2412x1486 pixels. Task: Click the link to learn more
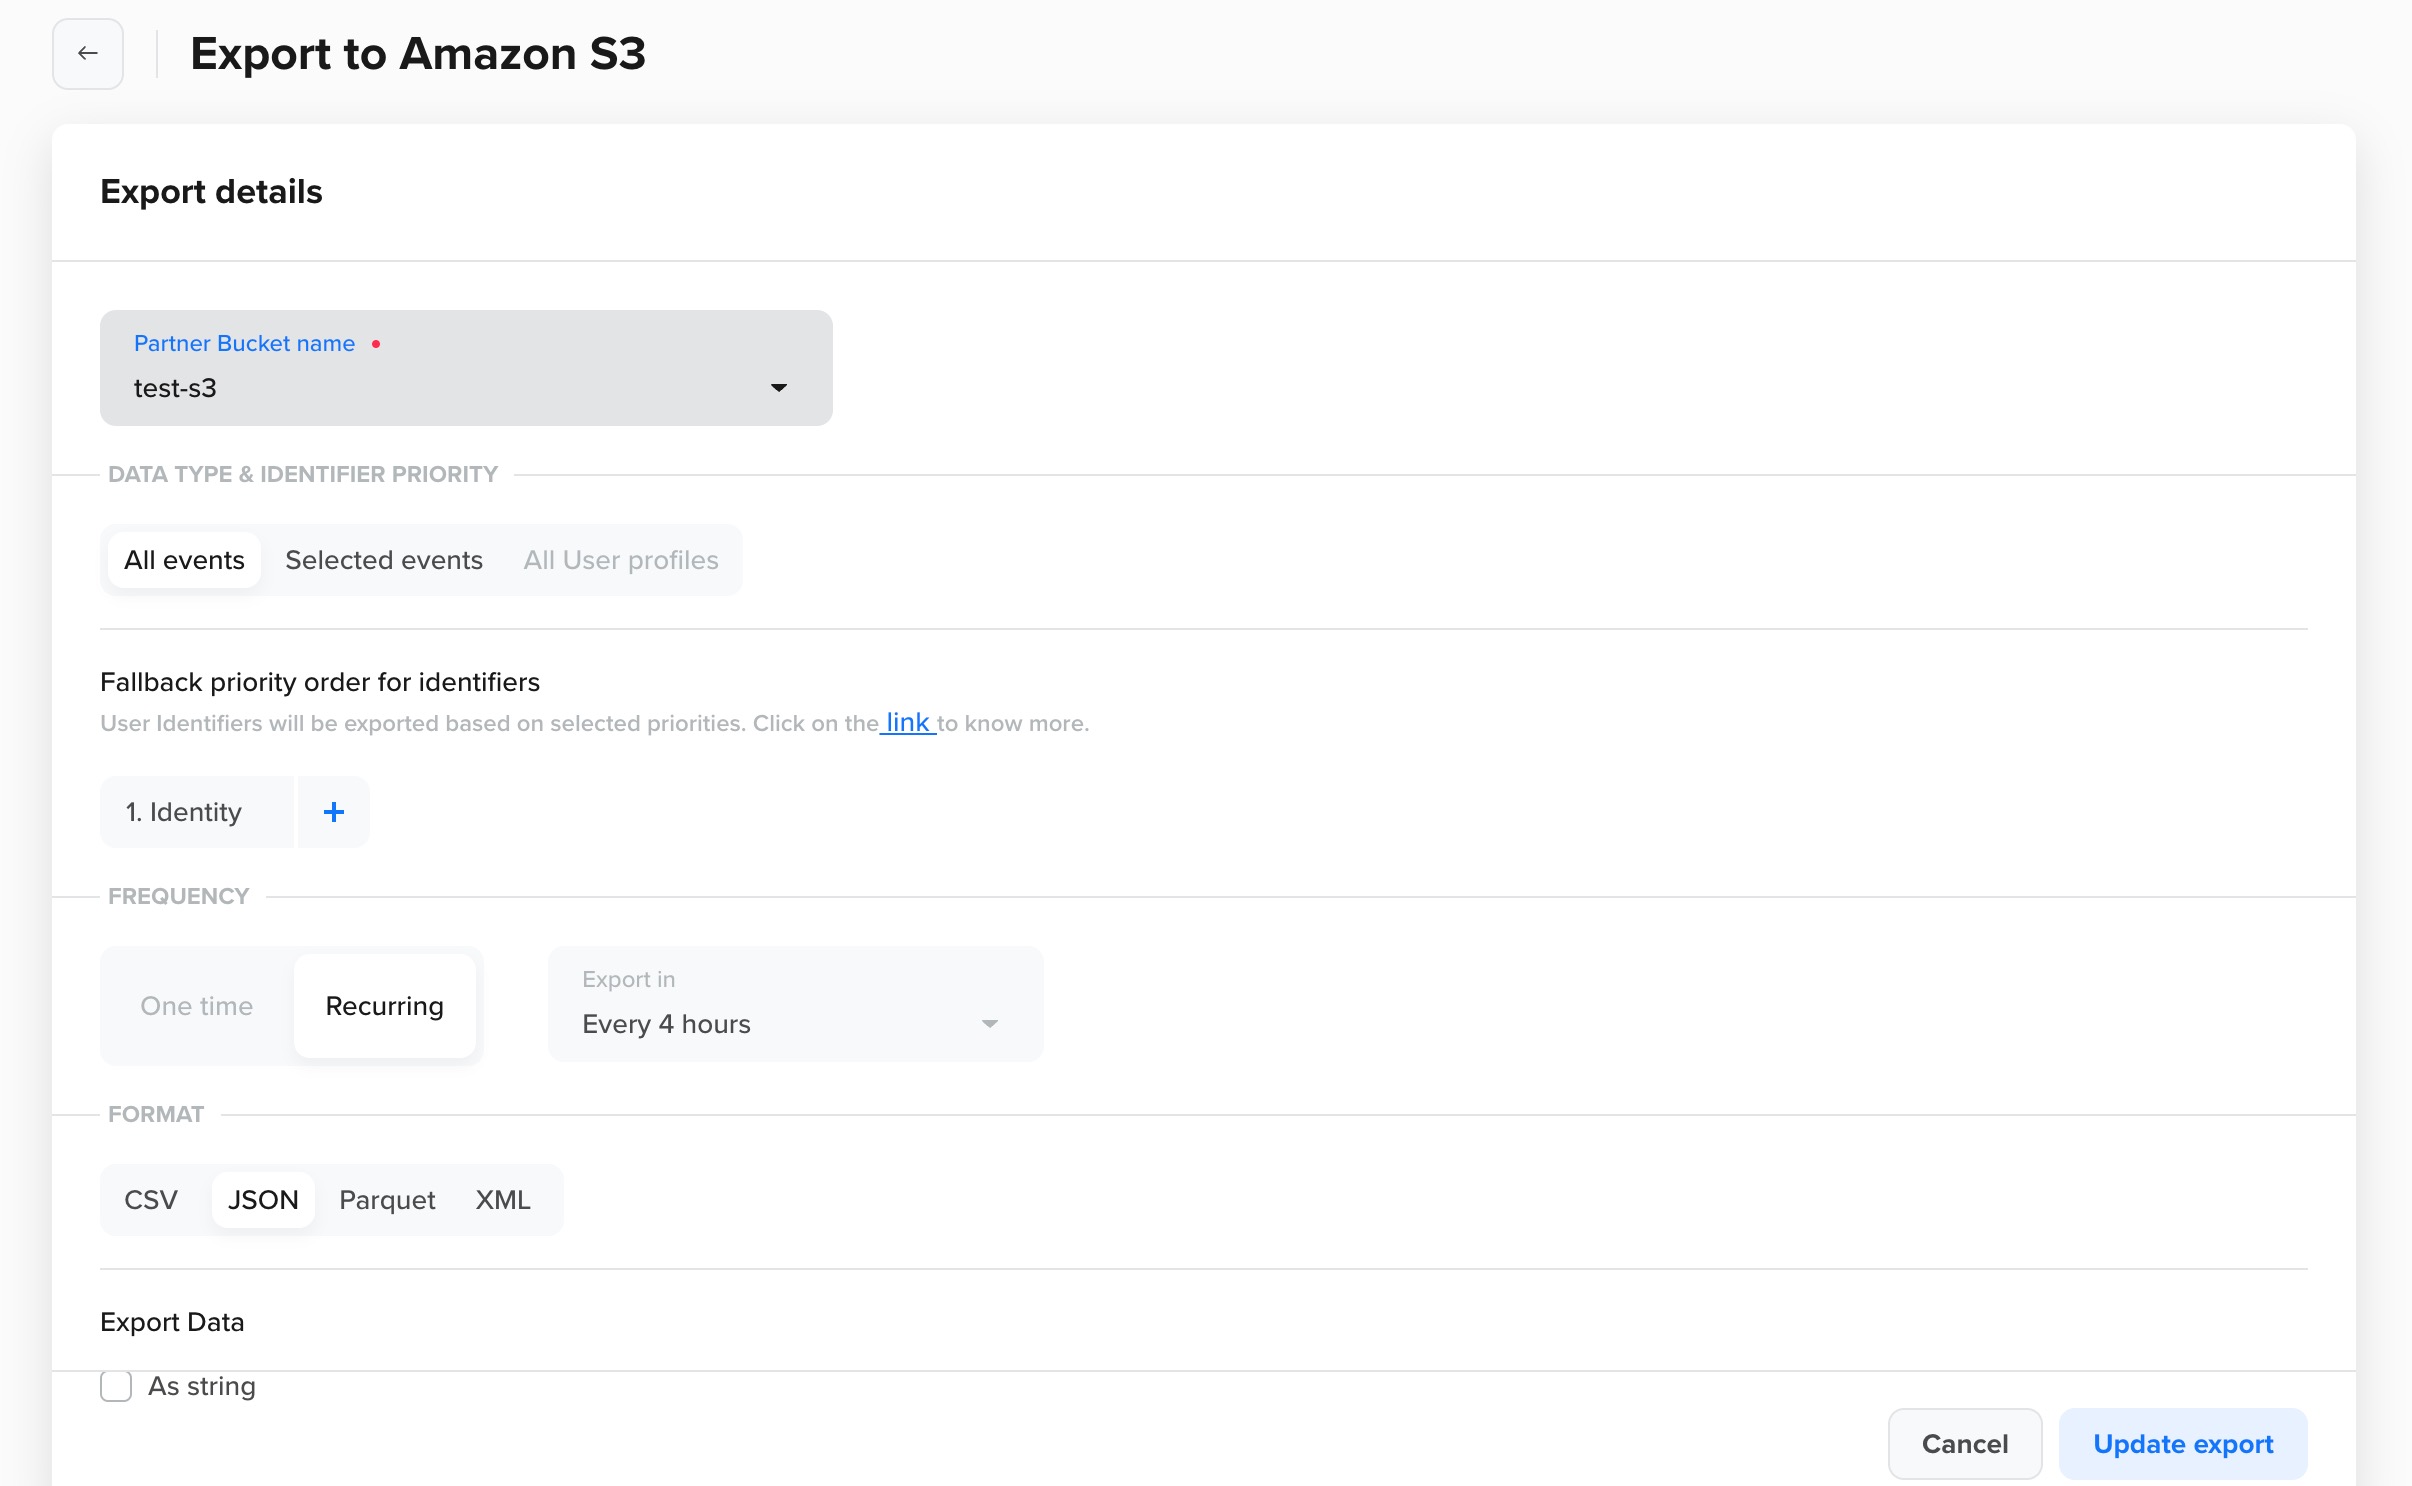[x=906, y=721]
